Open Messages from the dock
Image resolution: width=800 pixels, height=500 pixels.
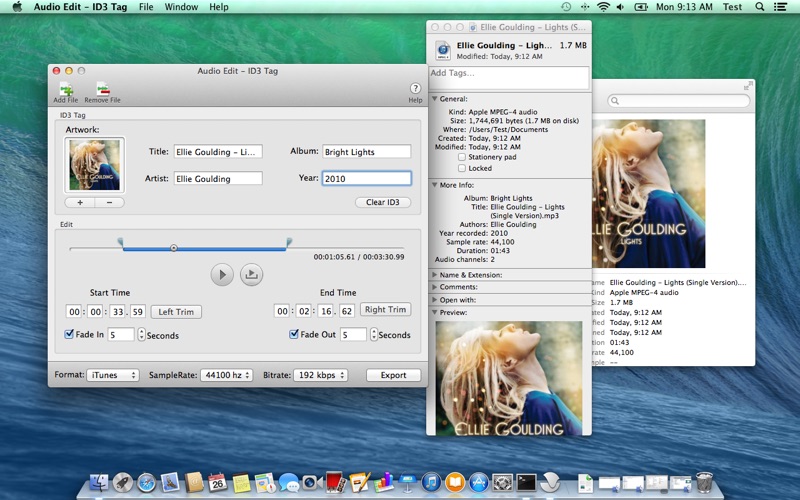tap(289, 482)
